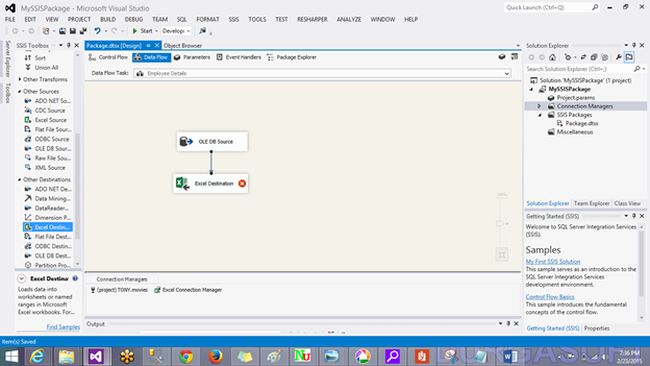Screen dimensions: 650x366
Task: Expand Other Transforms toolbox group
Action: pyautogui.click(x=19, y=79)
